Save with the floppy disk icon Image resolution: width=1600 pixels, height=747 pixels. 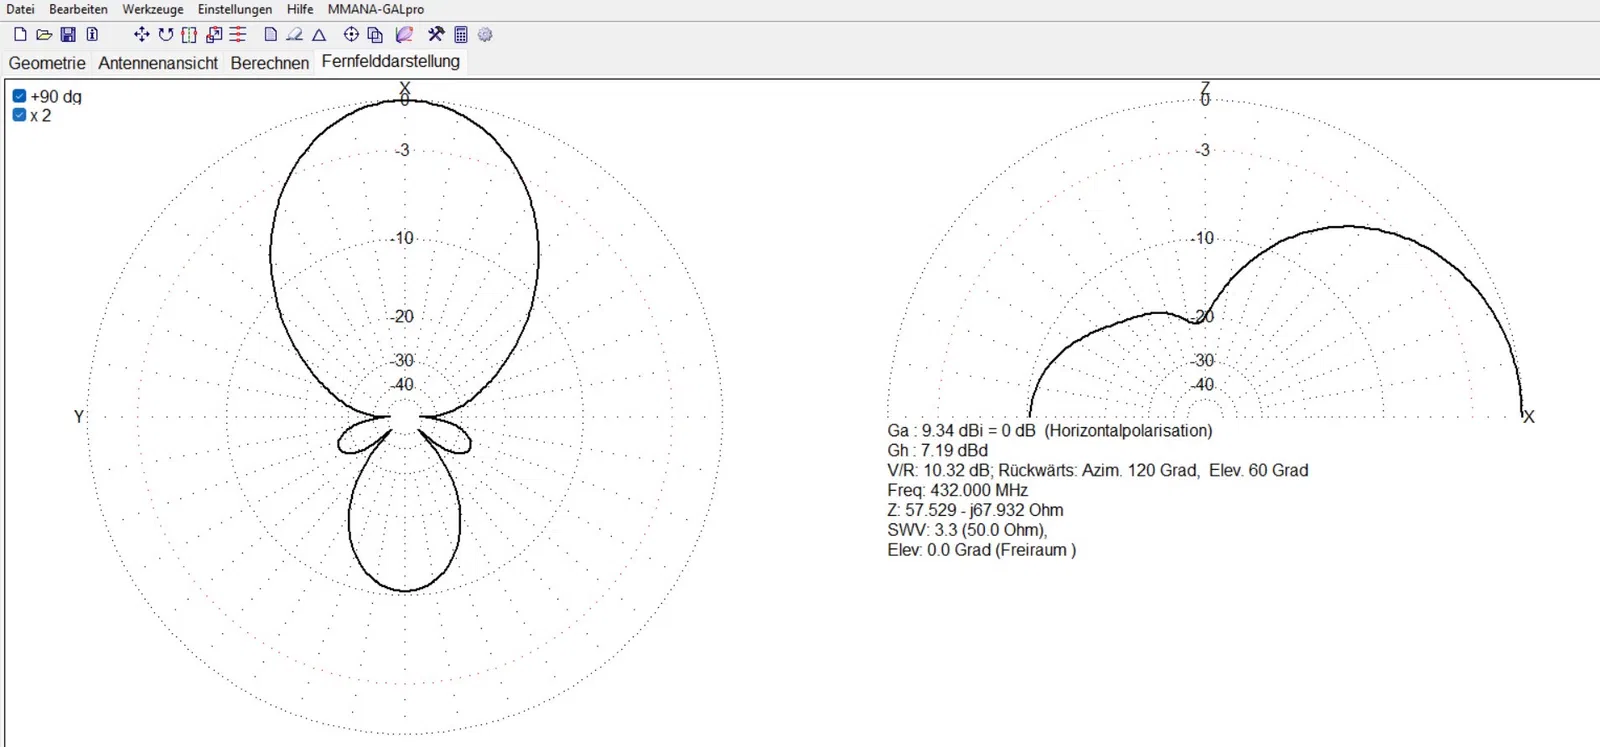68,34
